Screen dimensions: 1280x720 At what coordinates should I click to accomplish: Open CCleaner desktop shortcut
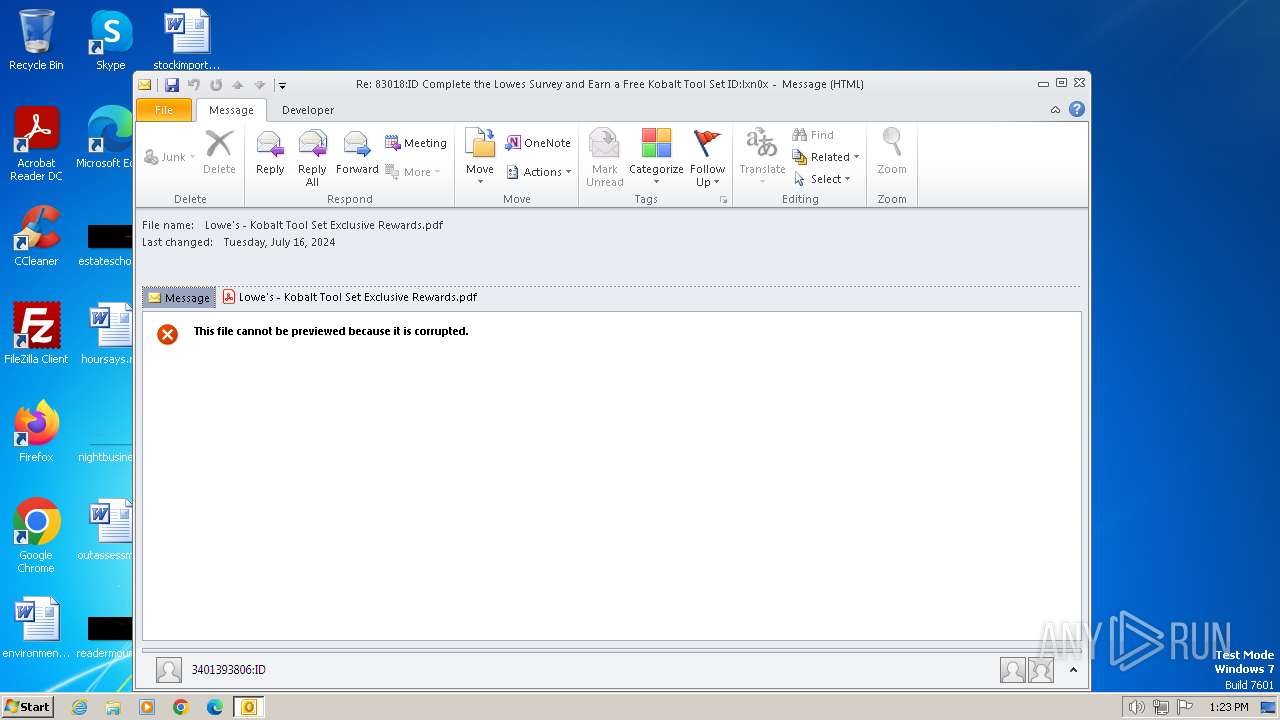click(36, 236)
